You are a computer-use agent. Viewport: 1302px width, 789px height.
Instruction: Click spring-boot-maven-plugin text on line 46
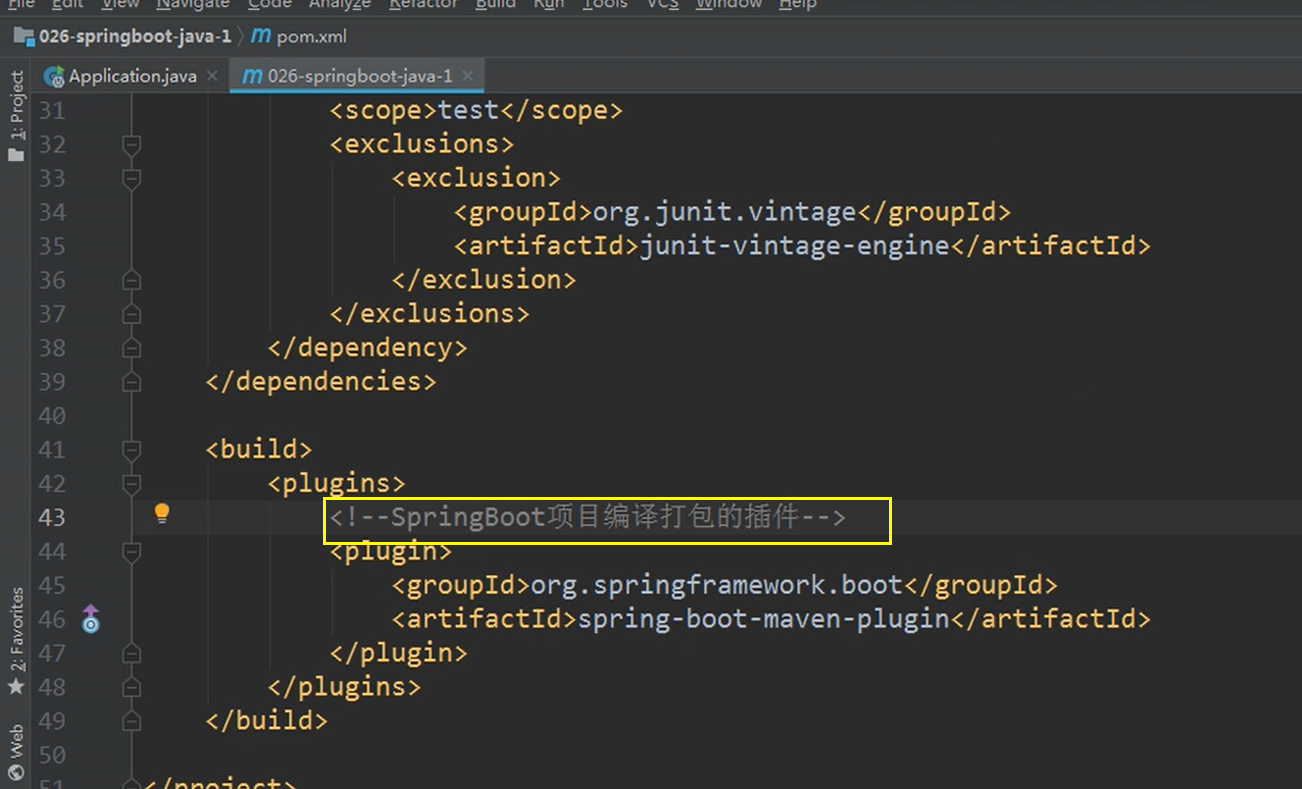(764, 619)
